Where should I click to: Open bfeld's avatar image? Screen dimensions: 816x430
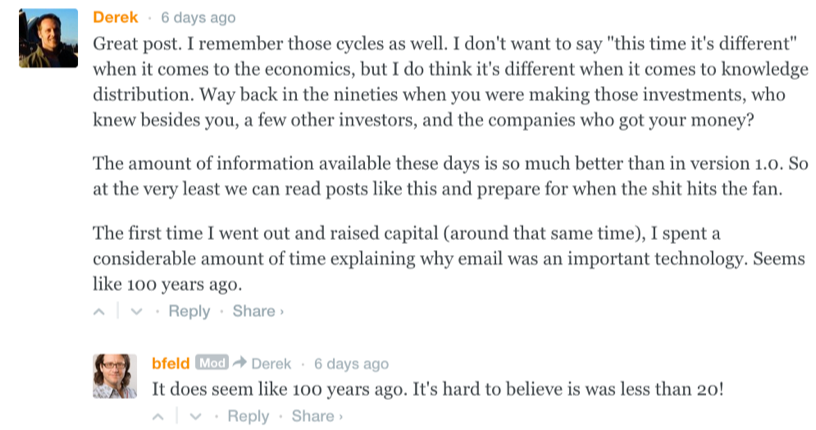pos(115,377)
